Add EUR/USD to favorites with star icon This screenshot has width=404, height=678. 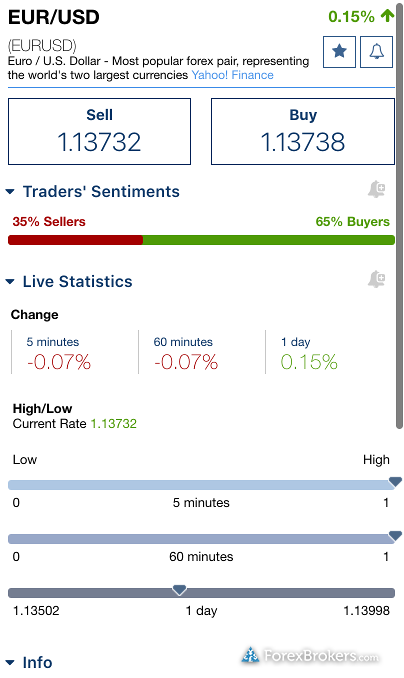coord(339,52)
